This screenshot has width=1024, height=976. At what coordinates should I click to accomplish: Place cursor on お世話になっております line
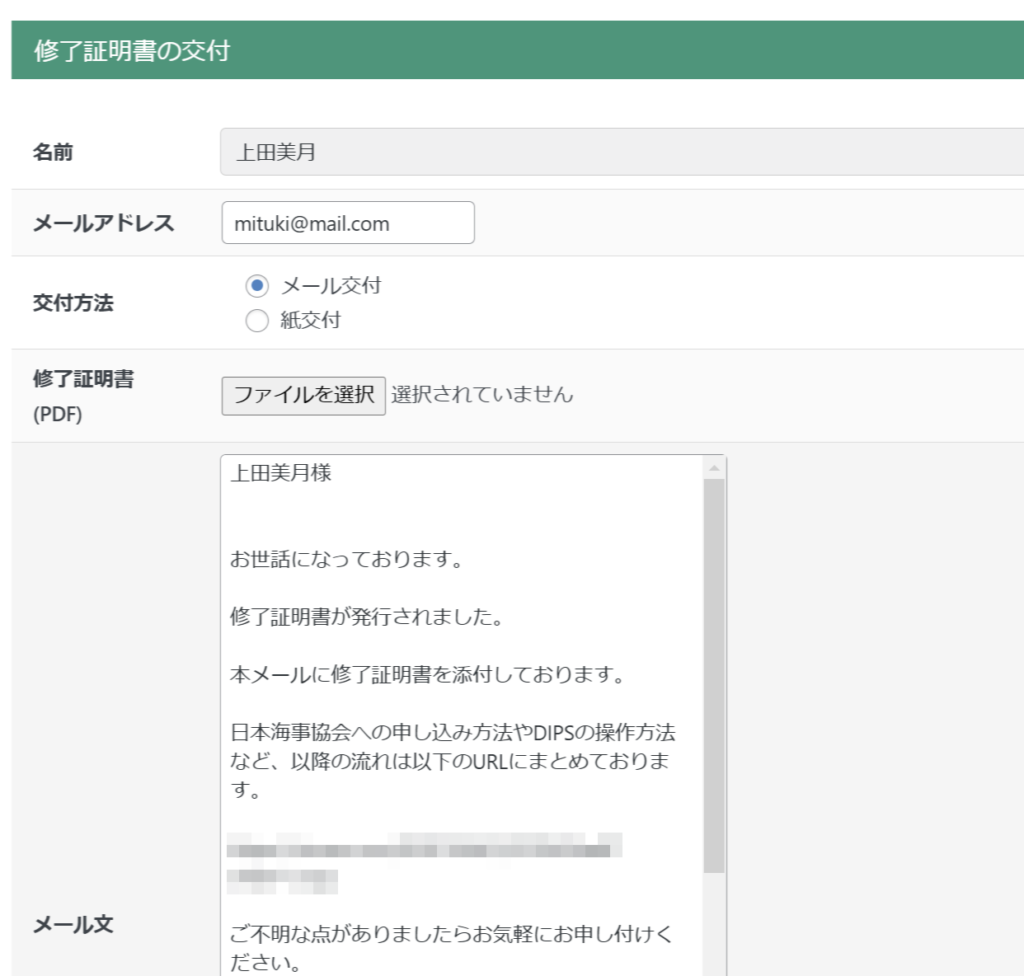345,560
